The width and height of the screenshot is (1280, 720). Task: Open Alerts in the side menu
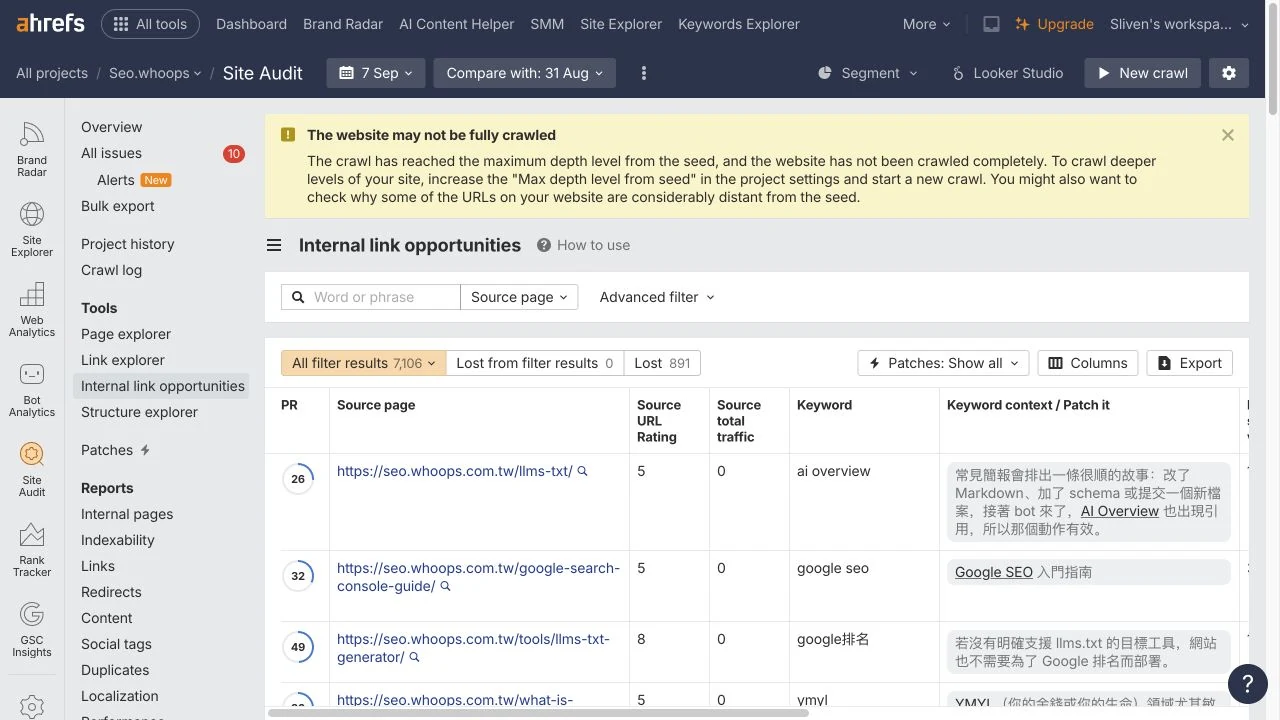(116, 180)
